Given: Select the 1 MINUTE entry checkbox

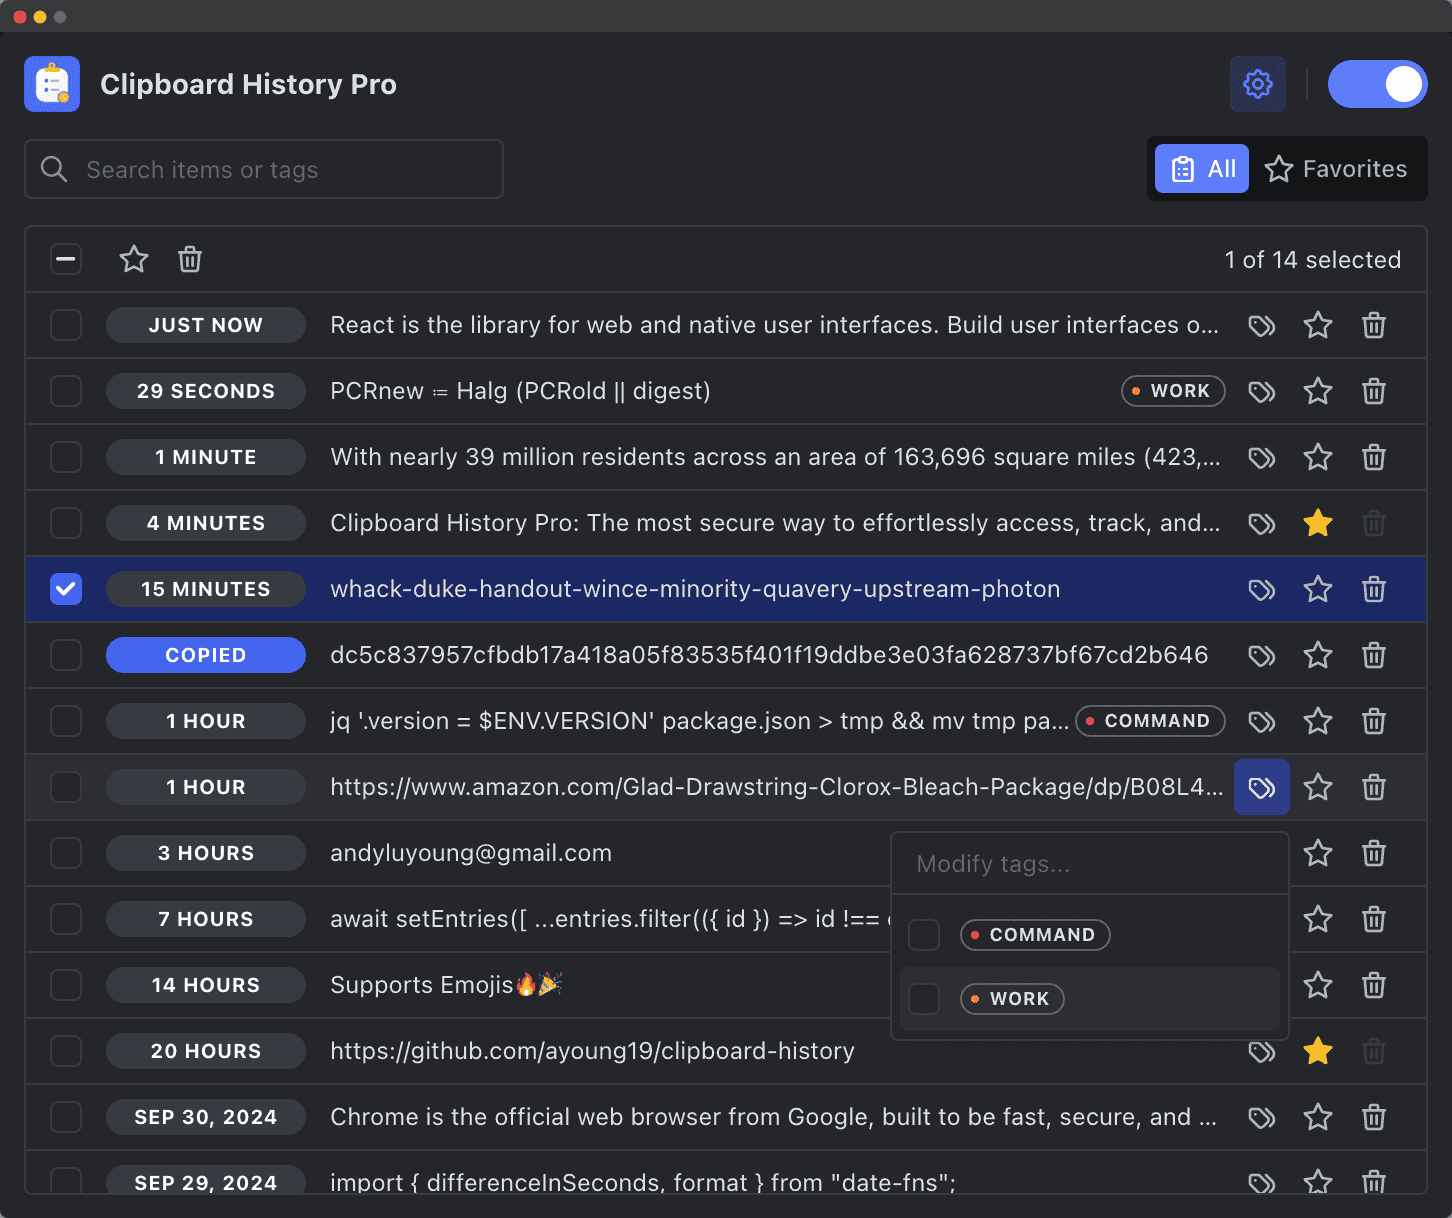Looking at the screenshot, I should pyautogui.click(x=66, y=457).
